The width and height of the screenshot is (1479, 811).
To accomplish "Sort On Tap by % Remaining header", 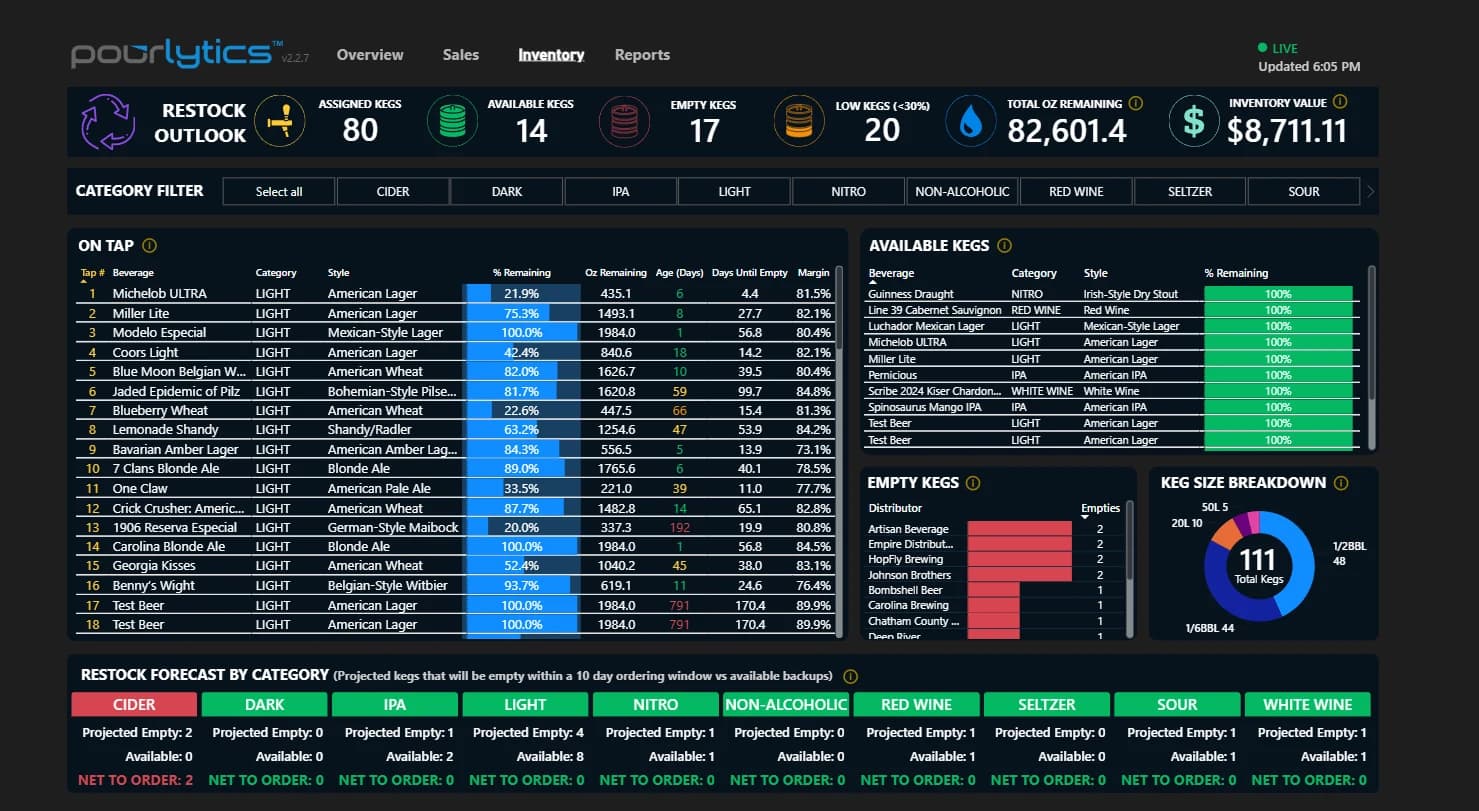I will tap(522, 273).
